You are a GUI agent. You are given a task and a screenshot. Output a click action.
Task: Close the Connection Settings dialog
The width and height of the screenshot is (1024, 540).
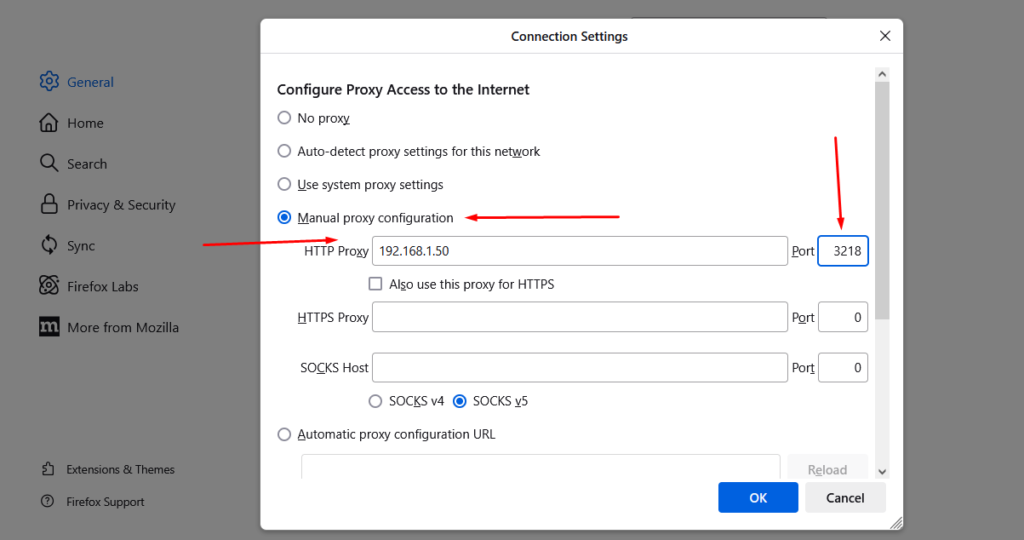coord(885,36)
